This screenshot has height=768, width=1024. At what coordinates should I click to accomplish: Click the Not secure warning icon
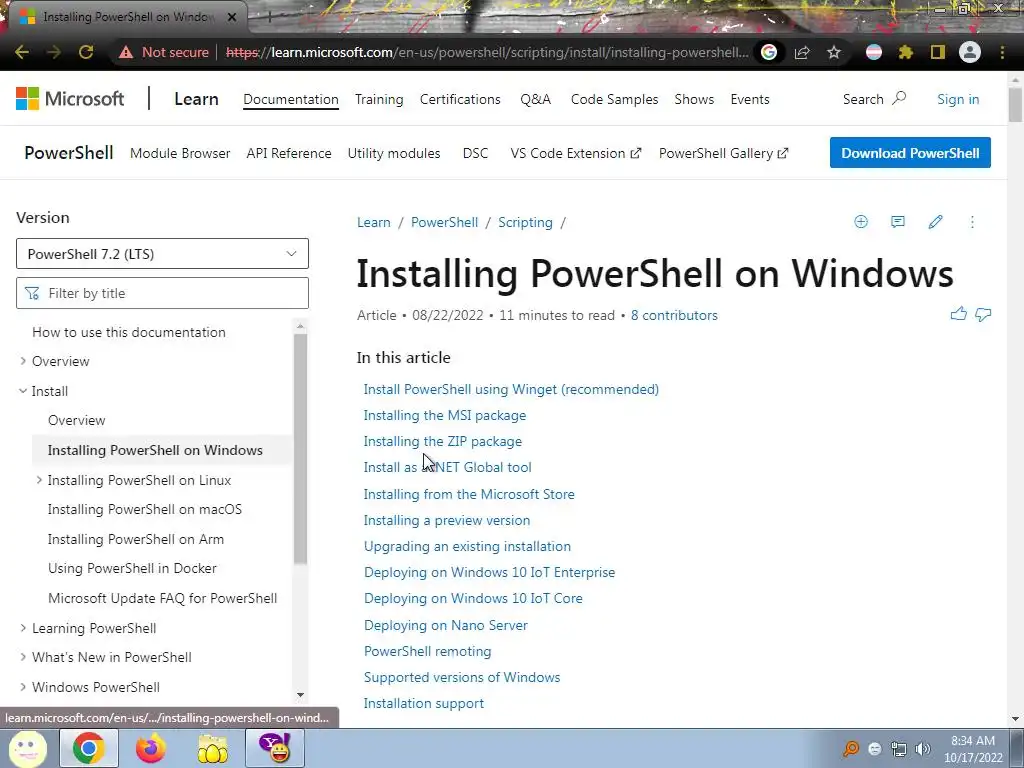tap(126, 52)
